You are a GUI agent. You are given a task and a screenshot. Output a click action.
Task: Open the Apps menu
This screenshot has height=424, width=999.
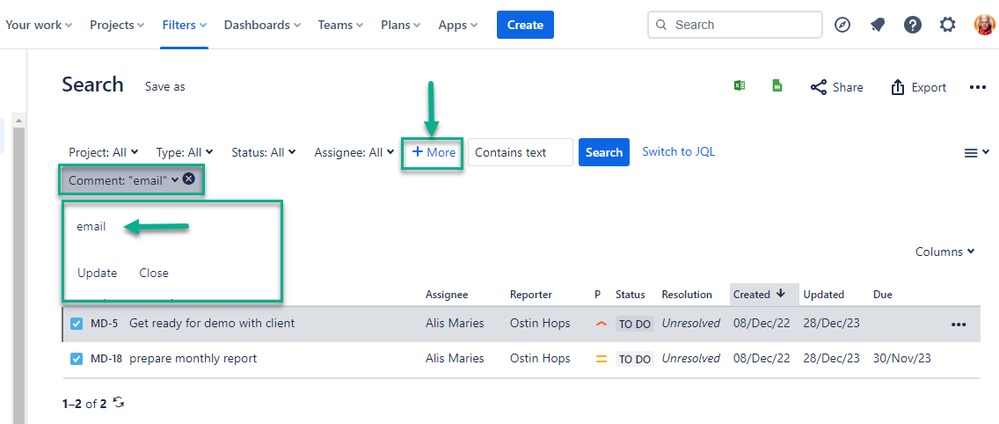click(x=457, y=25)
